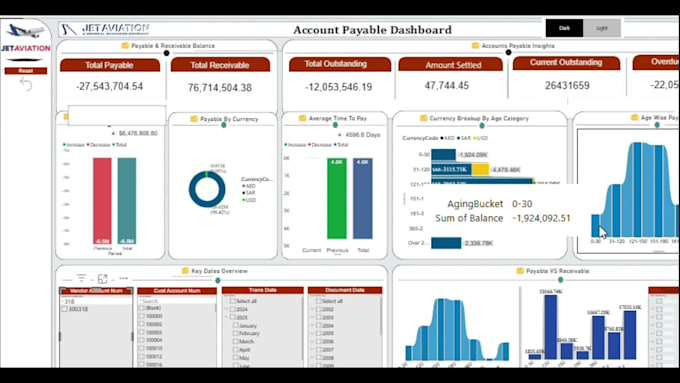Image resolution: width=680 pixels, height=383 pixels.
Task: Expand the 2002 node in Document Date
Action: pyautogui.click(x=312, y=309)
